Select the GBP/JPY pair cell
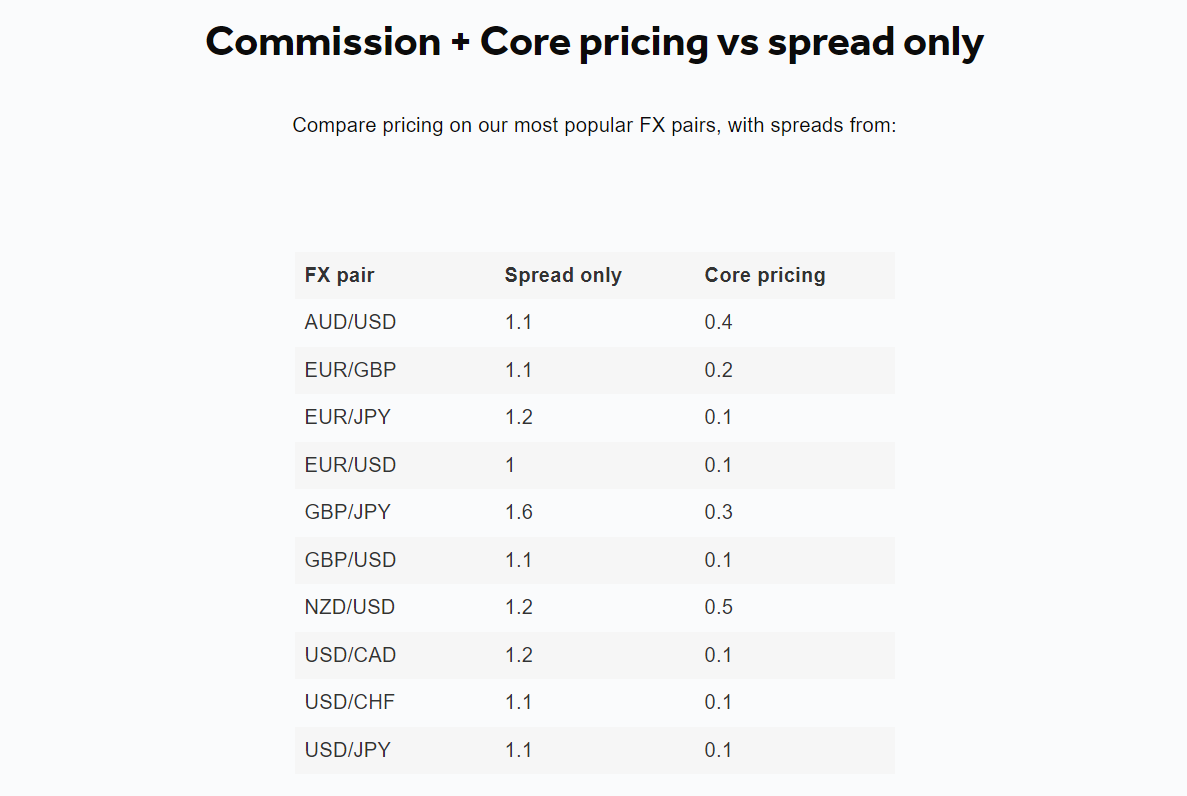This screenshot has height=796, width=1187. tap(348, 512)
